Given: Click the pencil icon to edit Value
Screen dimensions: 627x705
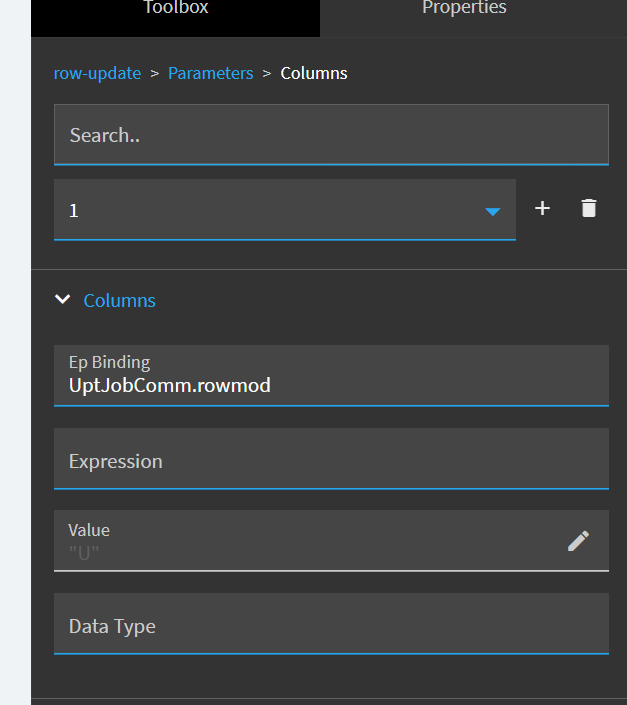Looking at the screenshot, I should [x=578, y=541].
